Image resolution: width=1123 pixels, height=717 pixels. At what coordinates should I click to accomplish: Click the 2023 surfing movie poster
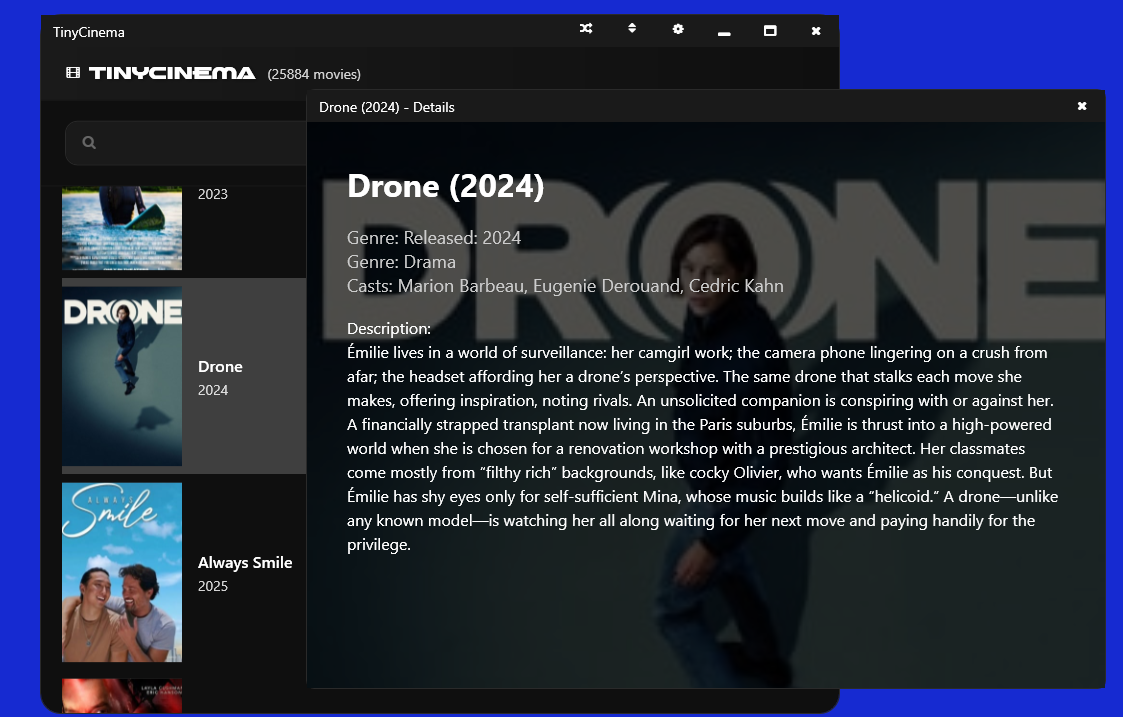pos(122,228)
